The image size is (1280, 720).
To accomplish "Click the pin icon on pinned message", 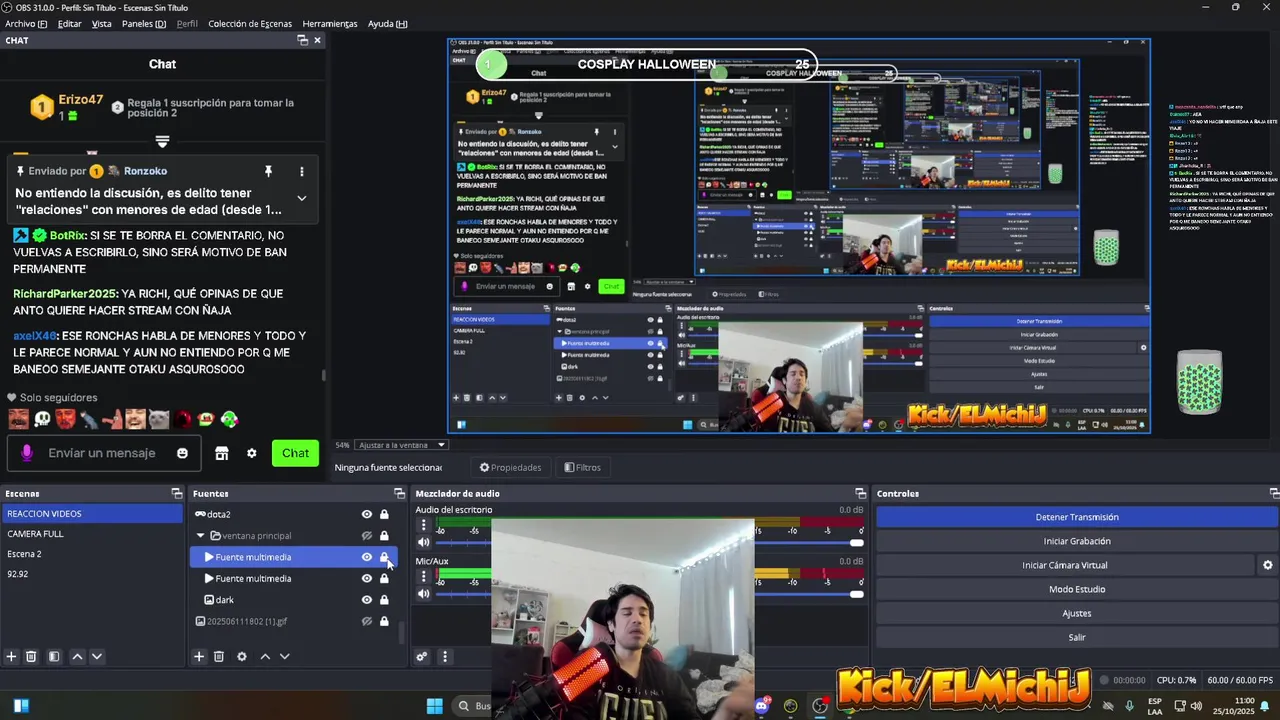I will [268, 171].
